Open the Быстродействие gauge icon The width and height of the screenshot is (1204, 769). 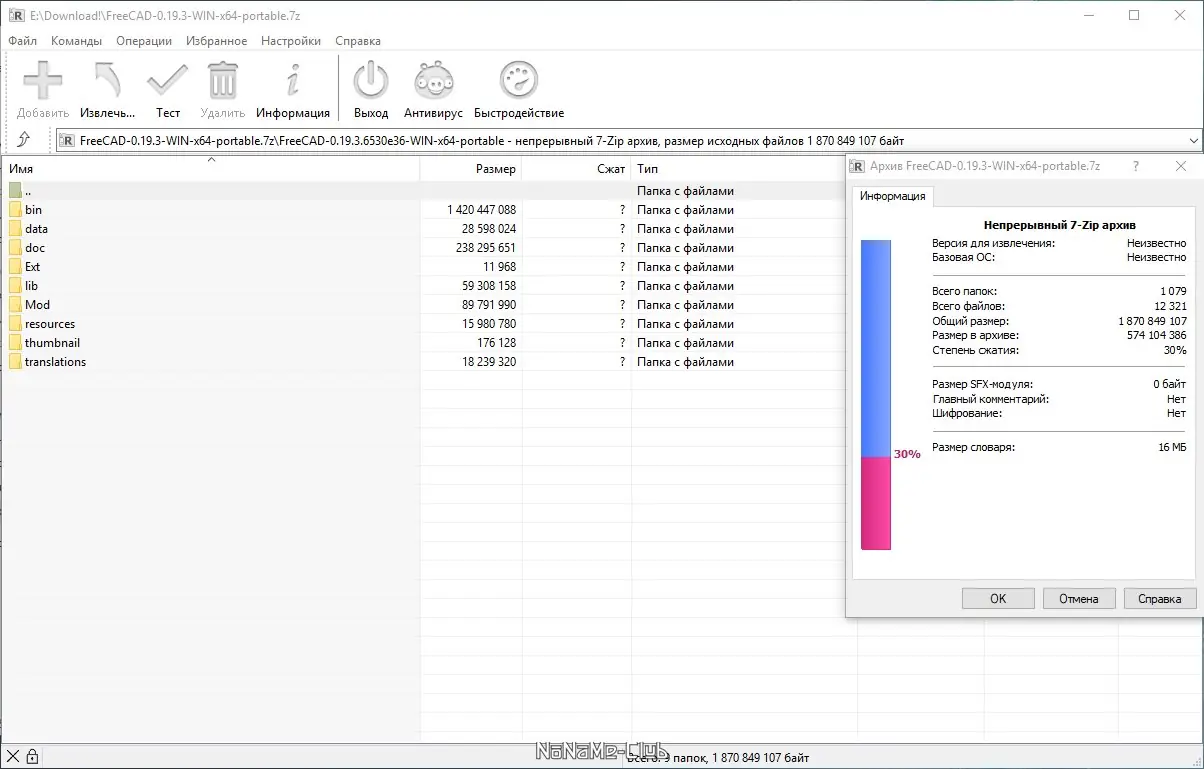coord(519,80)
